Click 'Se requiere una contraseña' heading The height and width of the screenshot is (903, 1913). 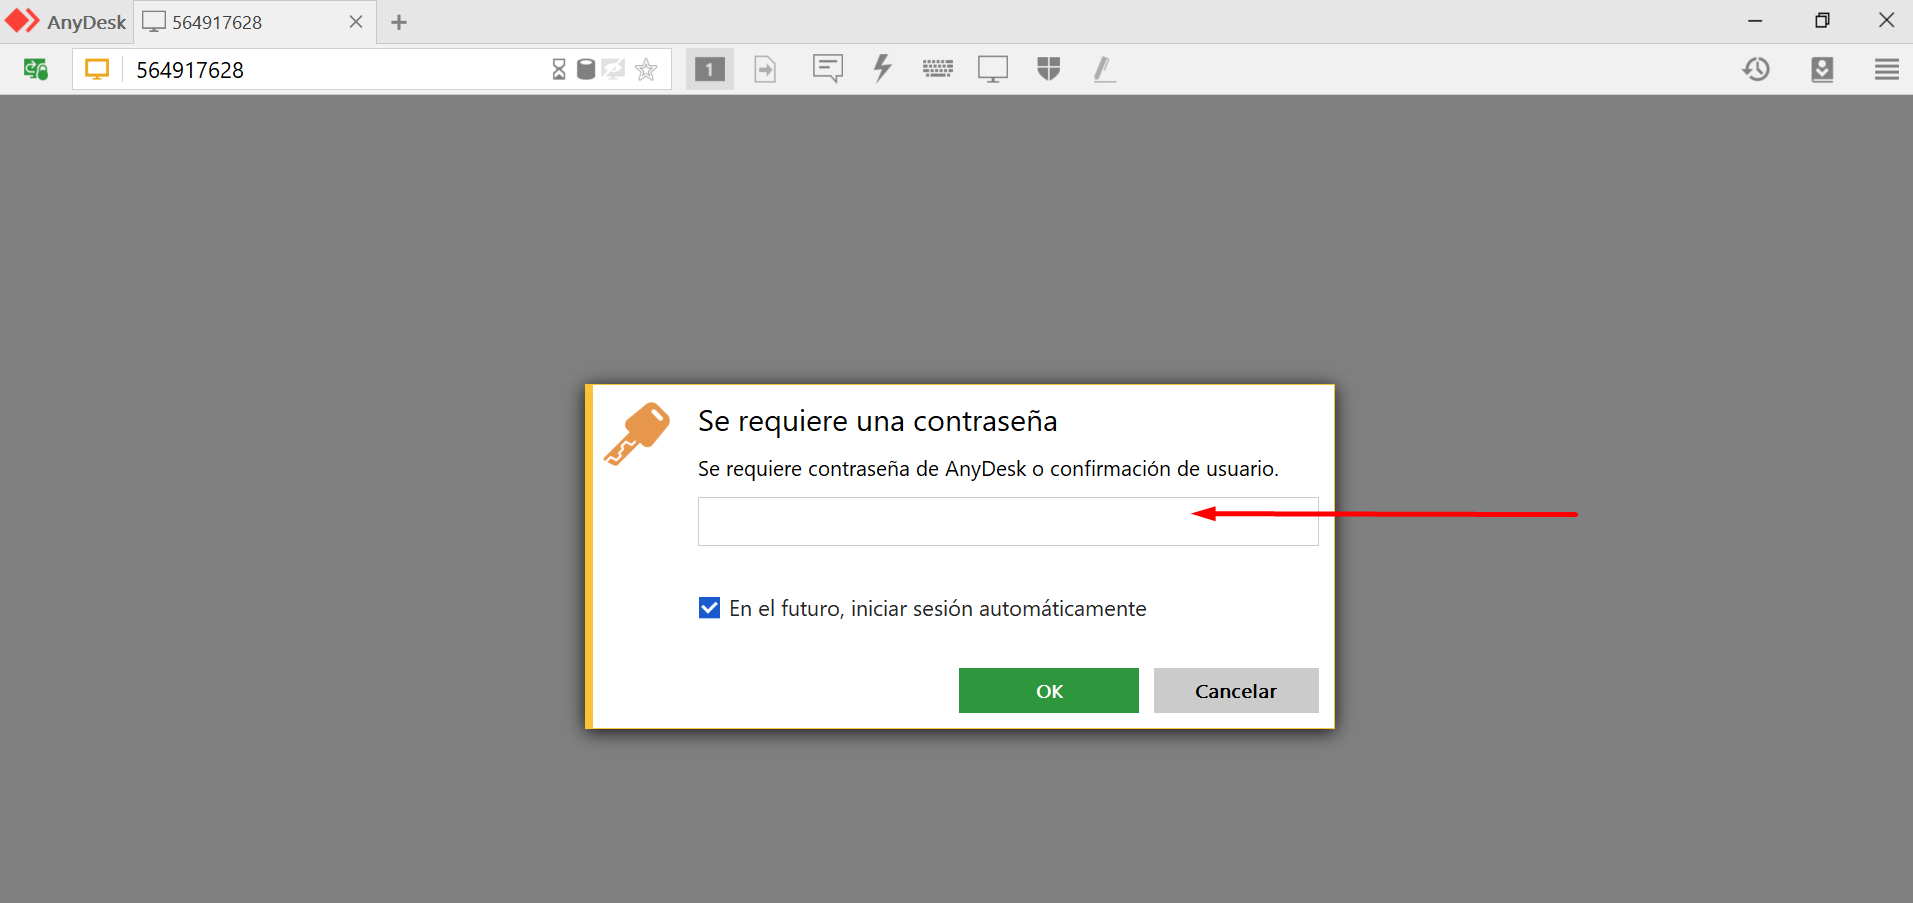tap(877, 421)
